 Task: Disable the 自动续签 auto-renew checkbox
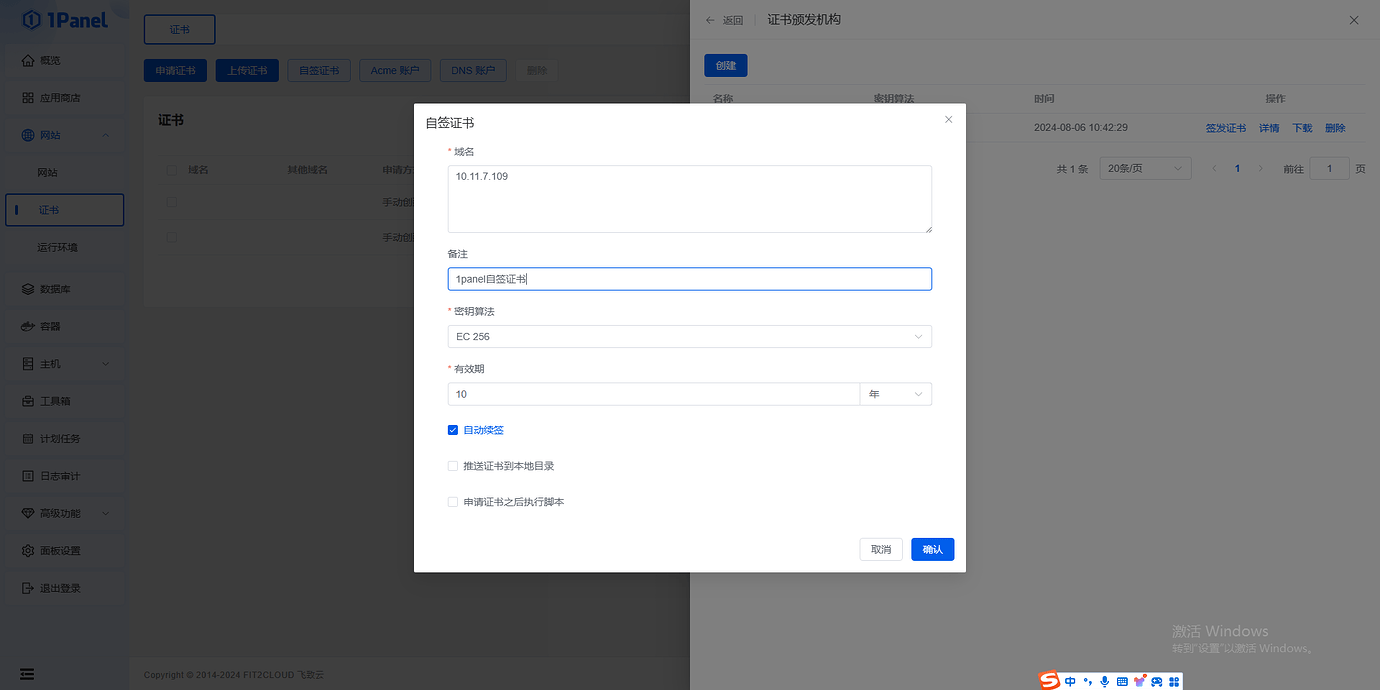(x=453, y=429)
